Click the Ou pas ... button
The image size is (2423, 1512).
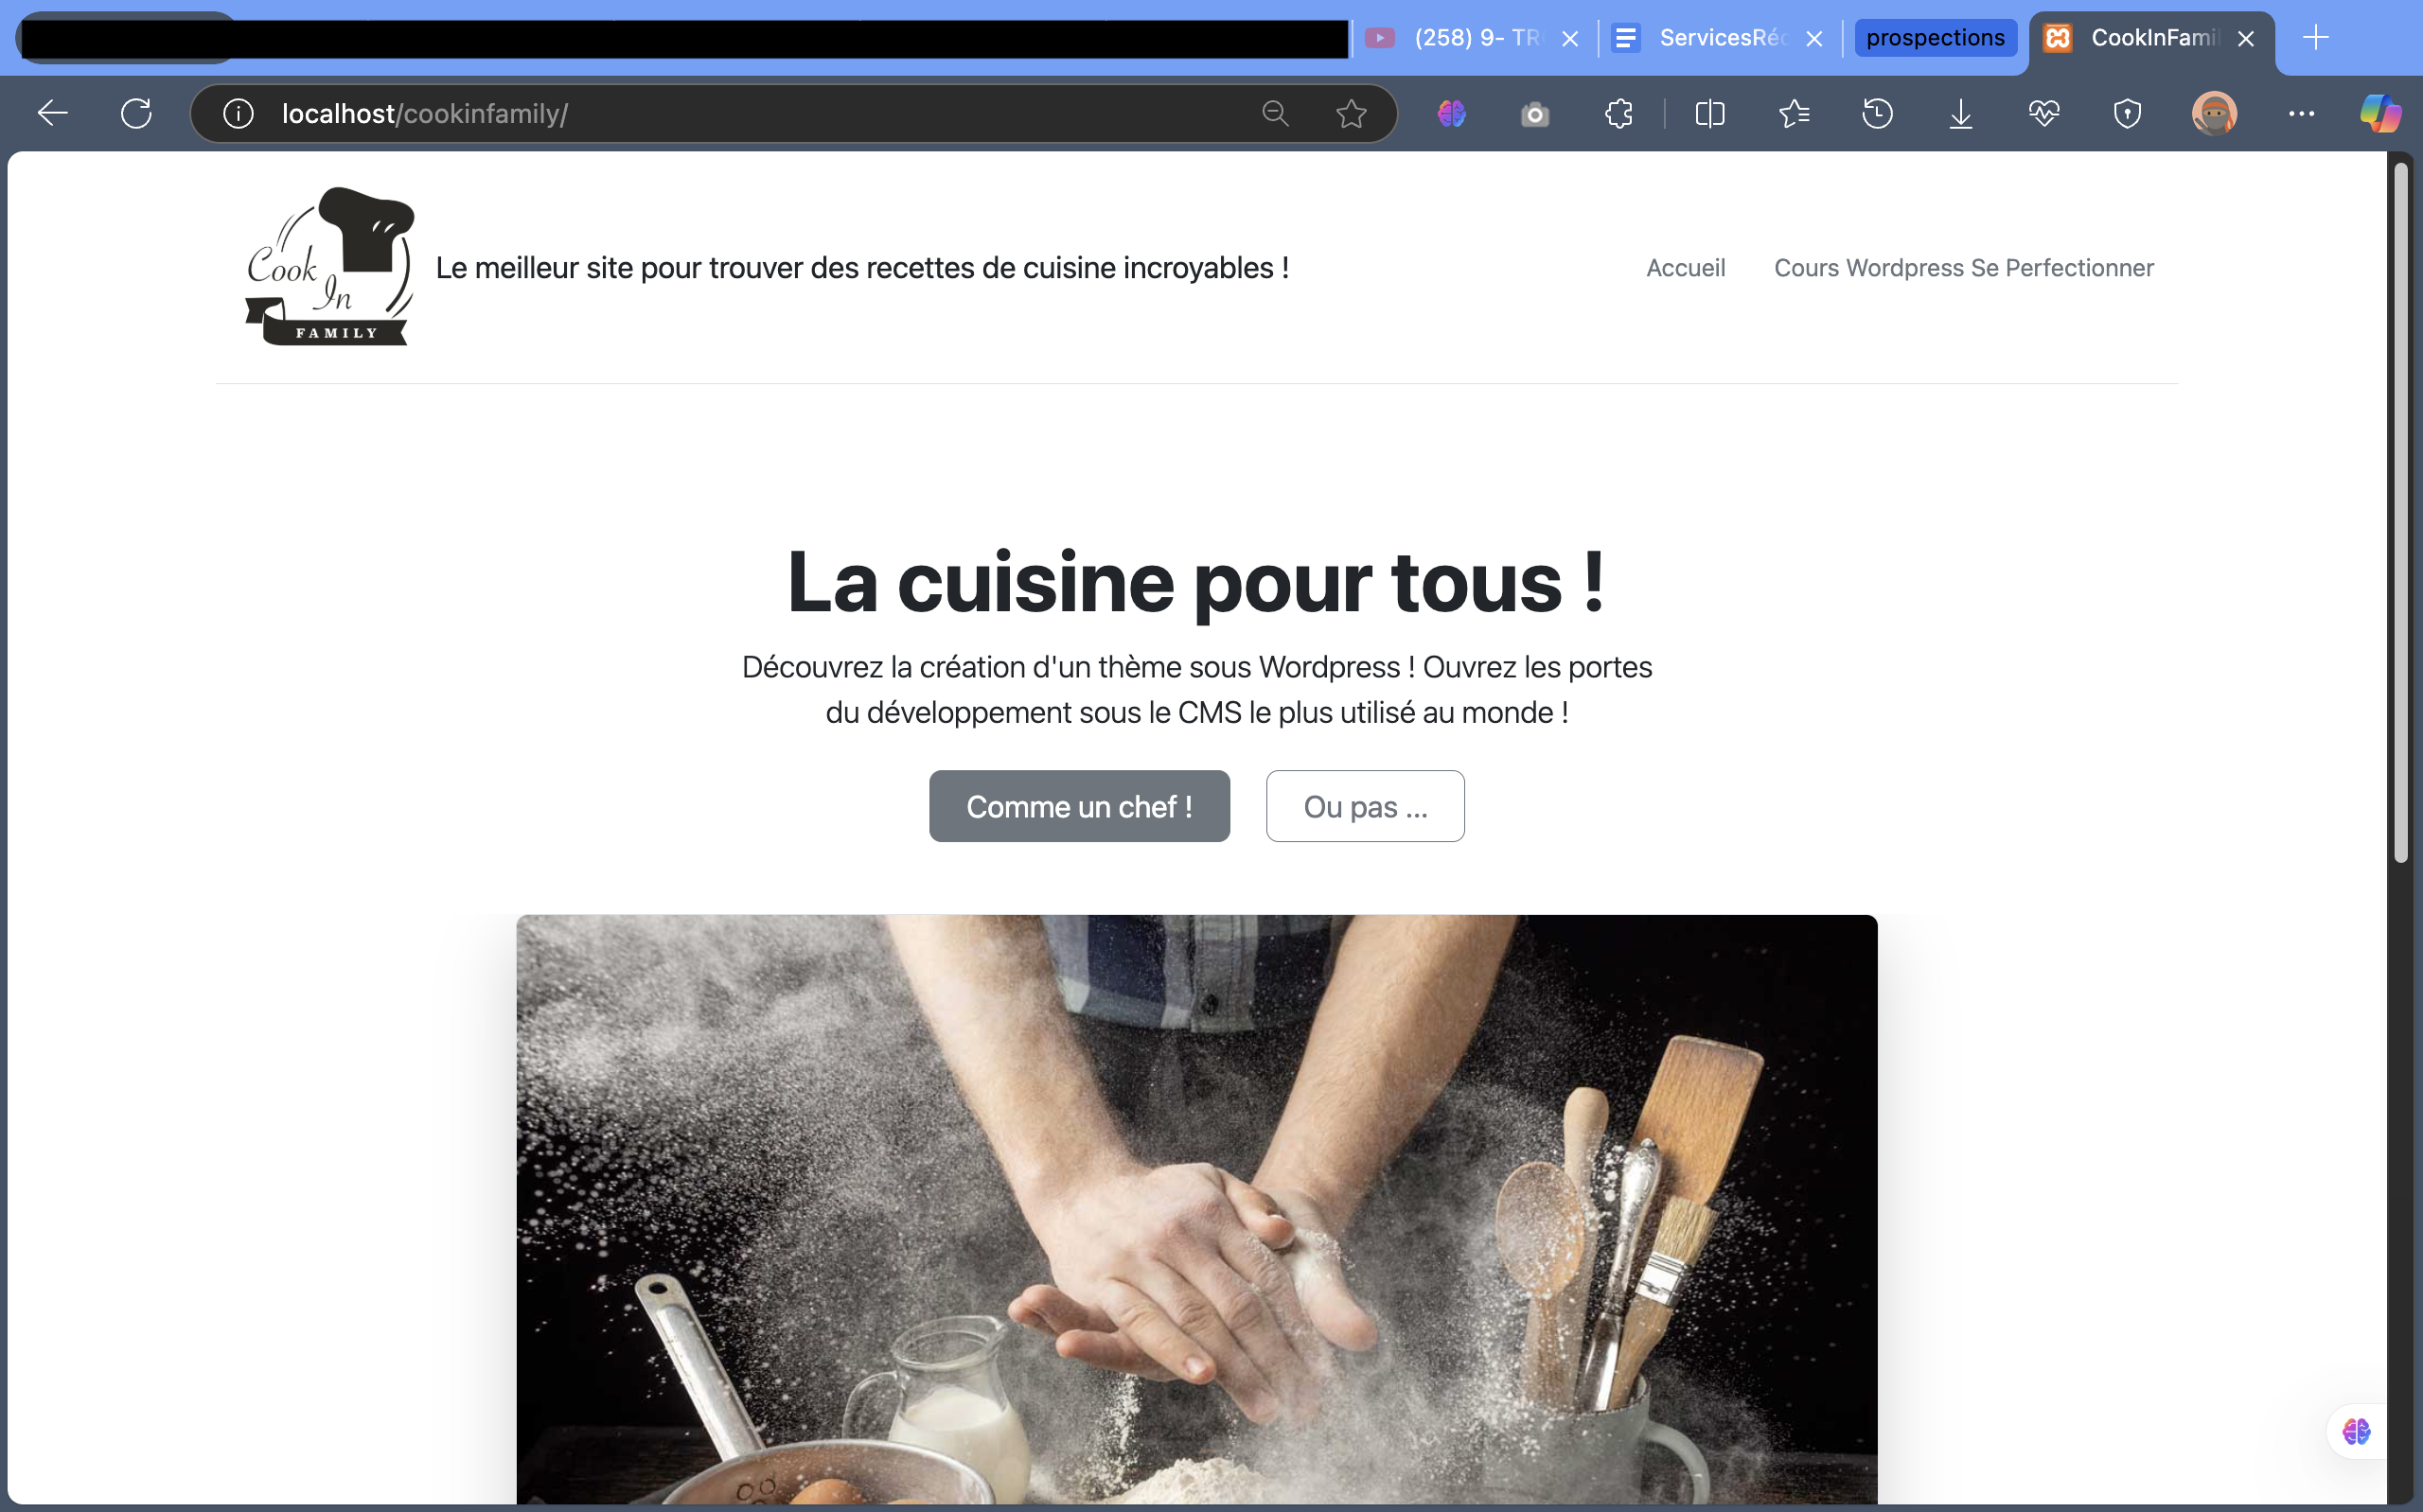tap(1365, 806)
